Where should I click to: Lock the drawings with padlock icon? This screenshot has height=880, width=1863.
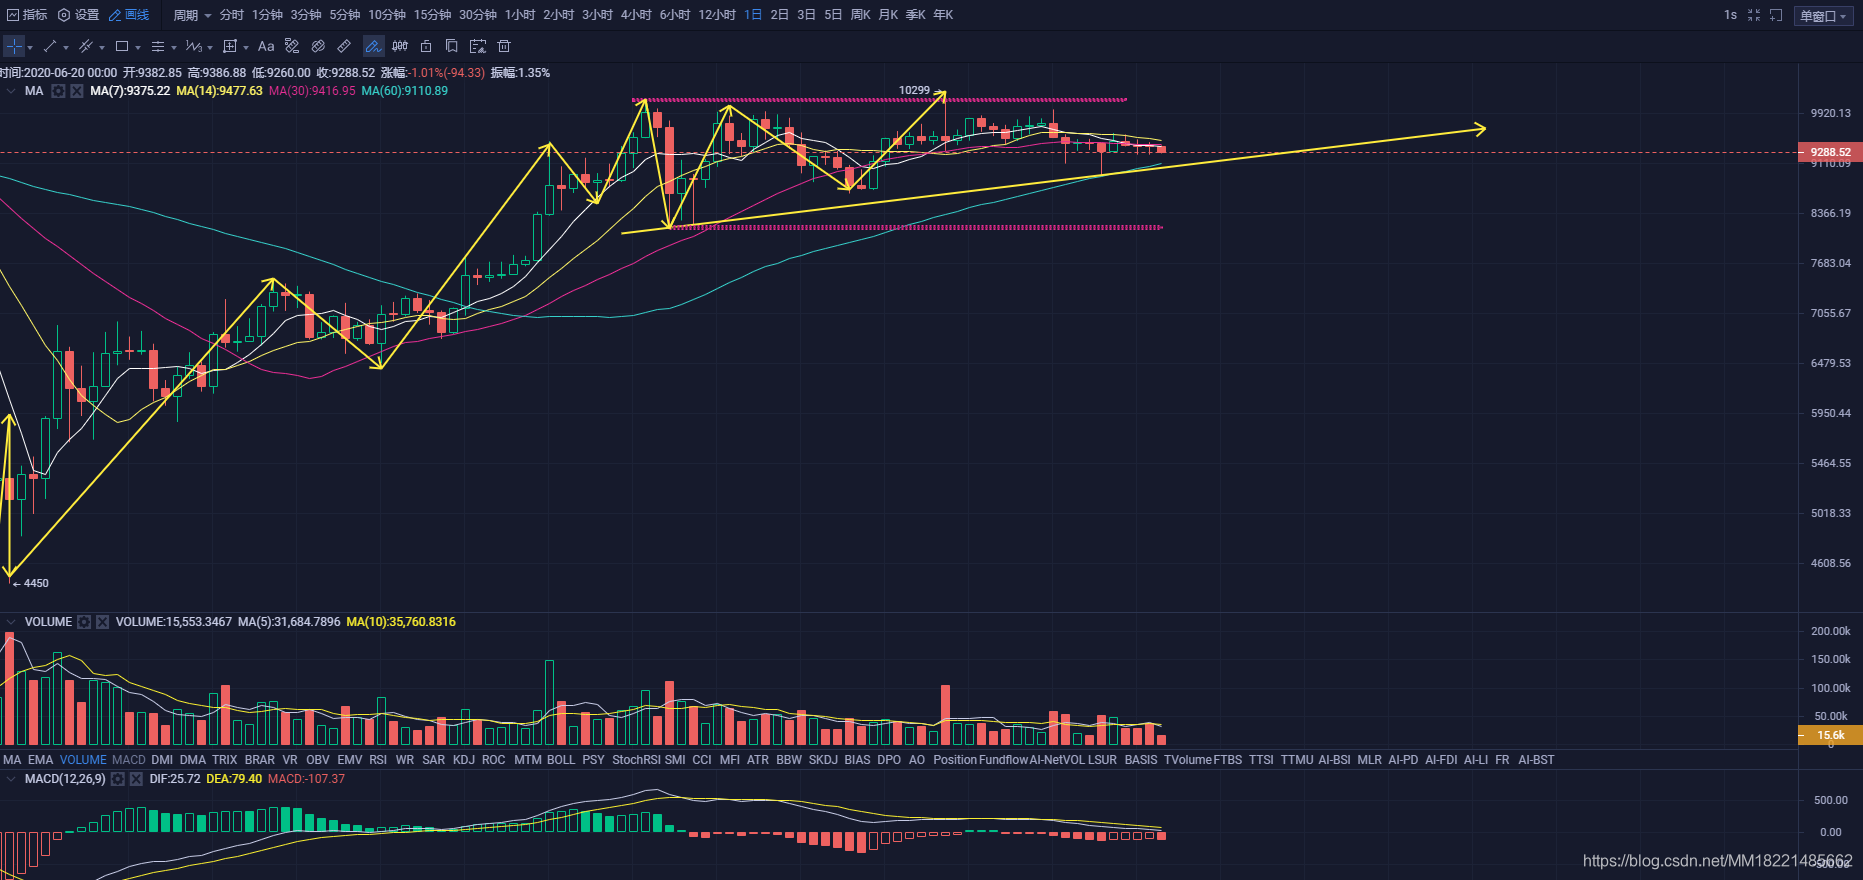tap(426, 46)
